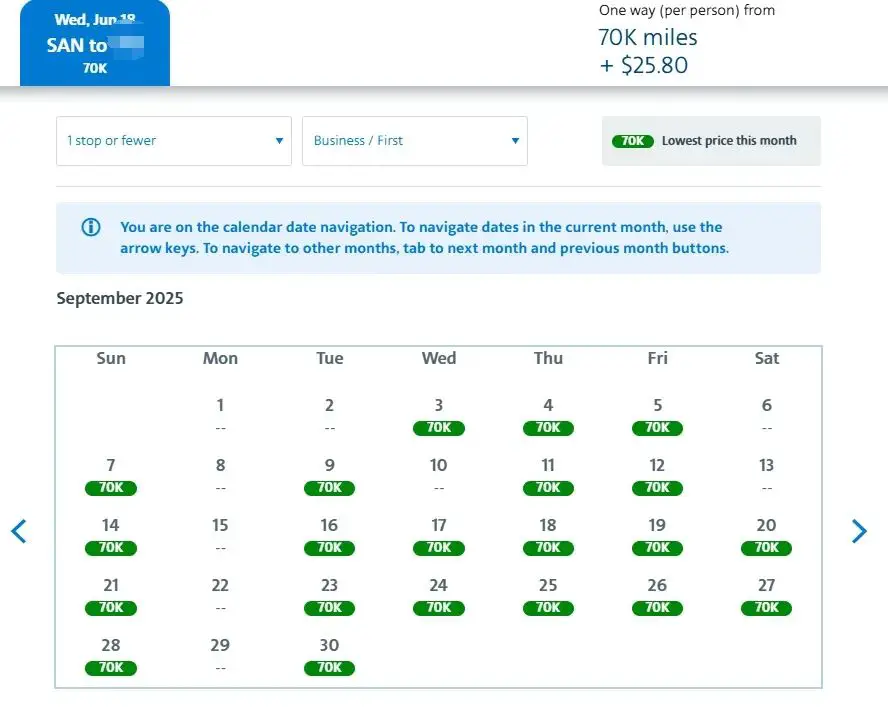Screen dimensions: 888x707
Task: Choose Sunday September 7 fare
Action: (111, 476)
